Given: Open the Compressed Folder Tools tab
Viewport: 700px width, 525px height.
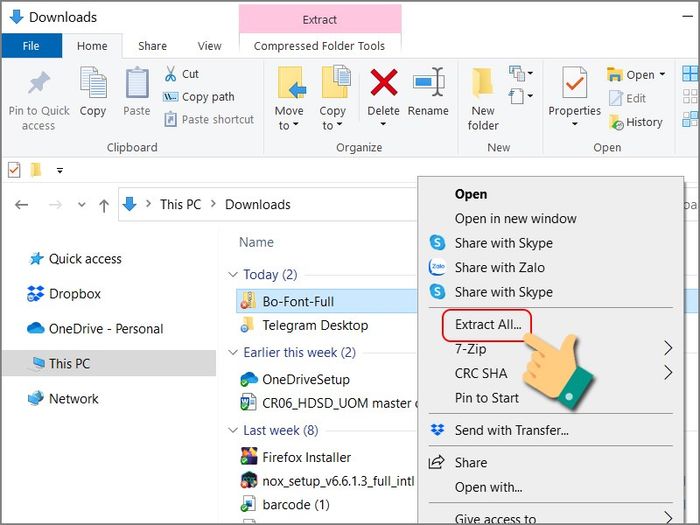Looking at the screenshot, I should [x=319, y=46].
